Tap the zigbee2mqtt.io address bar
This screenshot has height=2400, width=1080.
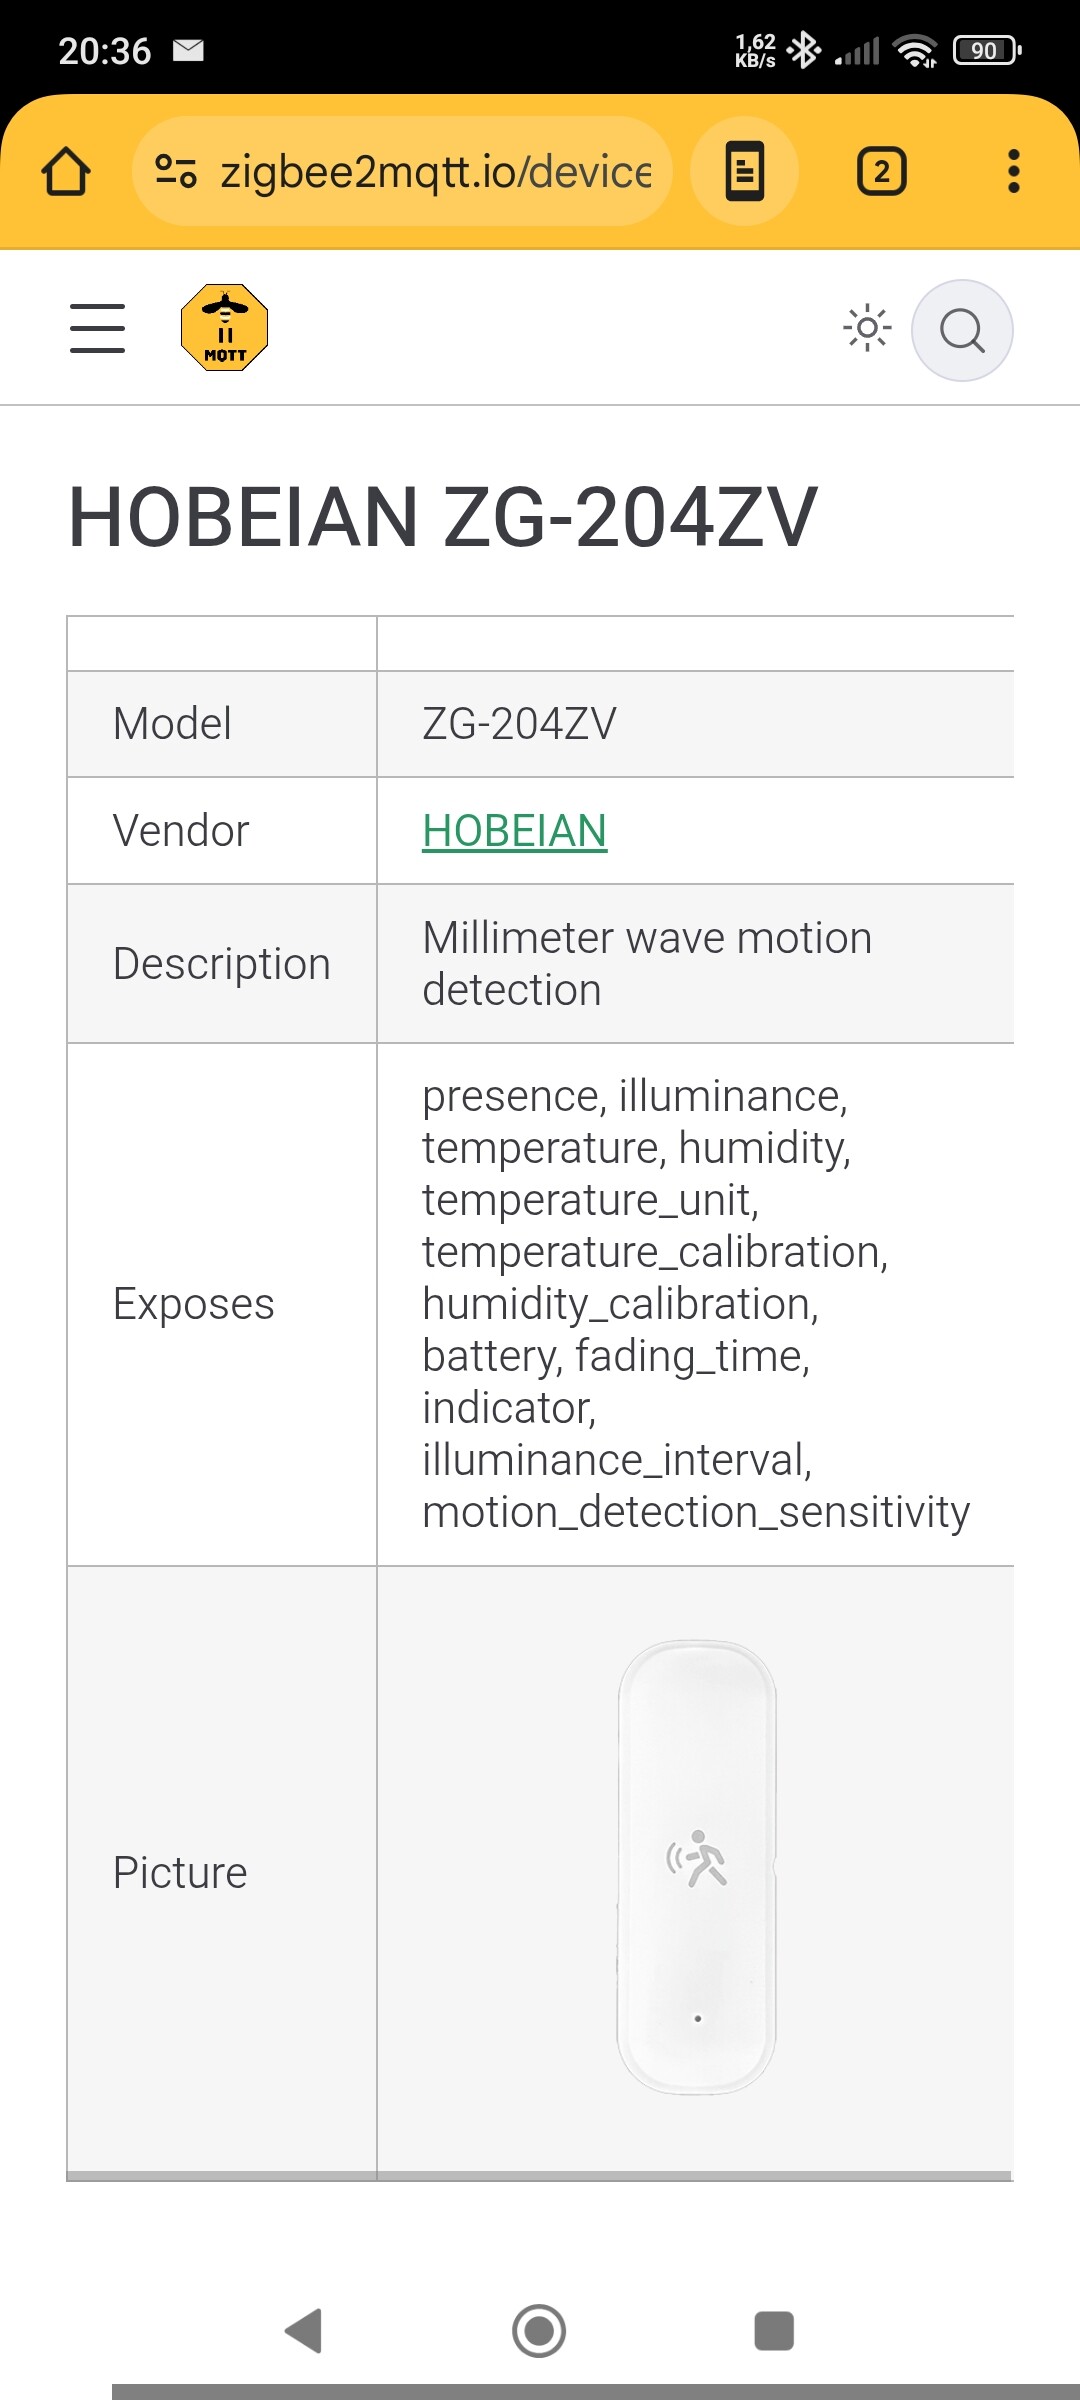[435, 171]
